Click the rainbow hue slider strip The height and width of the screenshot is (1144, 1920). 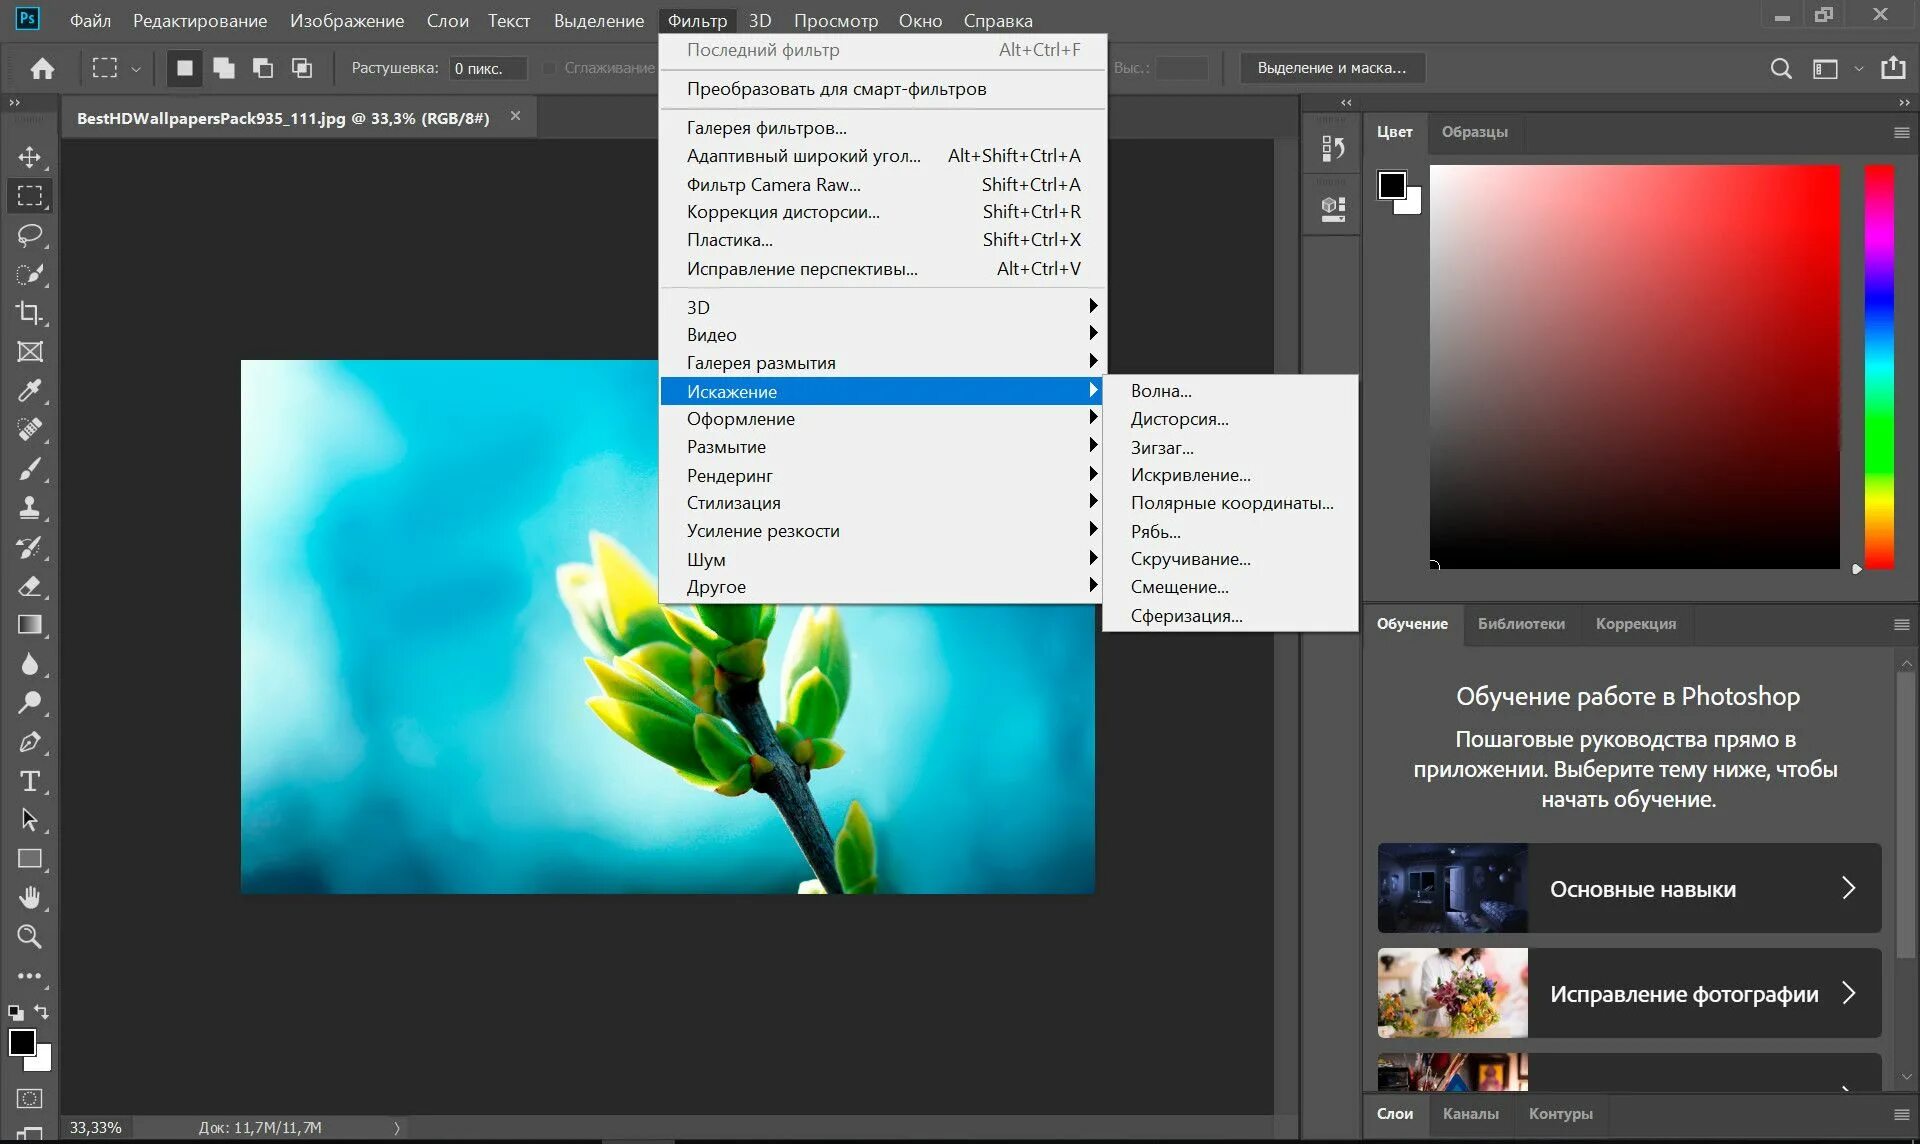(x=1879, y=366)
